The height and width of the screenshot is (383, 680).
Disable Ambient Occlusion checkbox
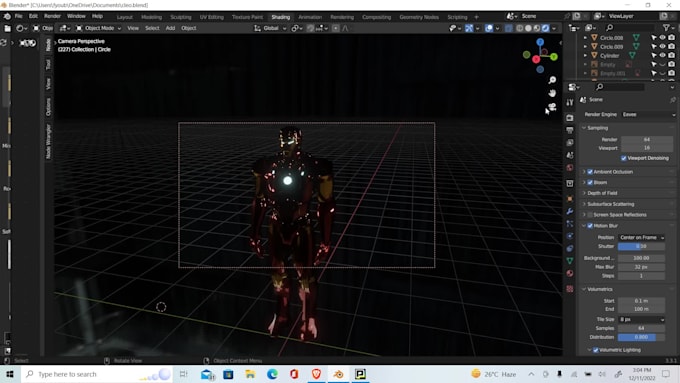pyautogui.click(x=590, y=172)
